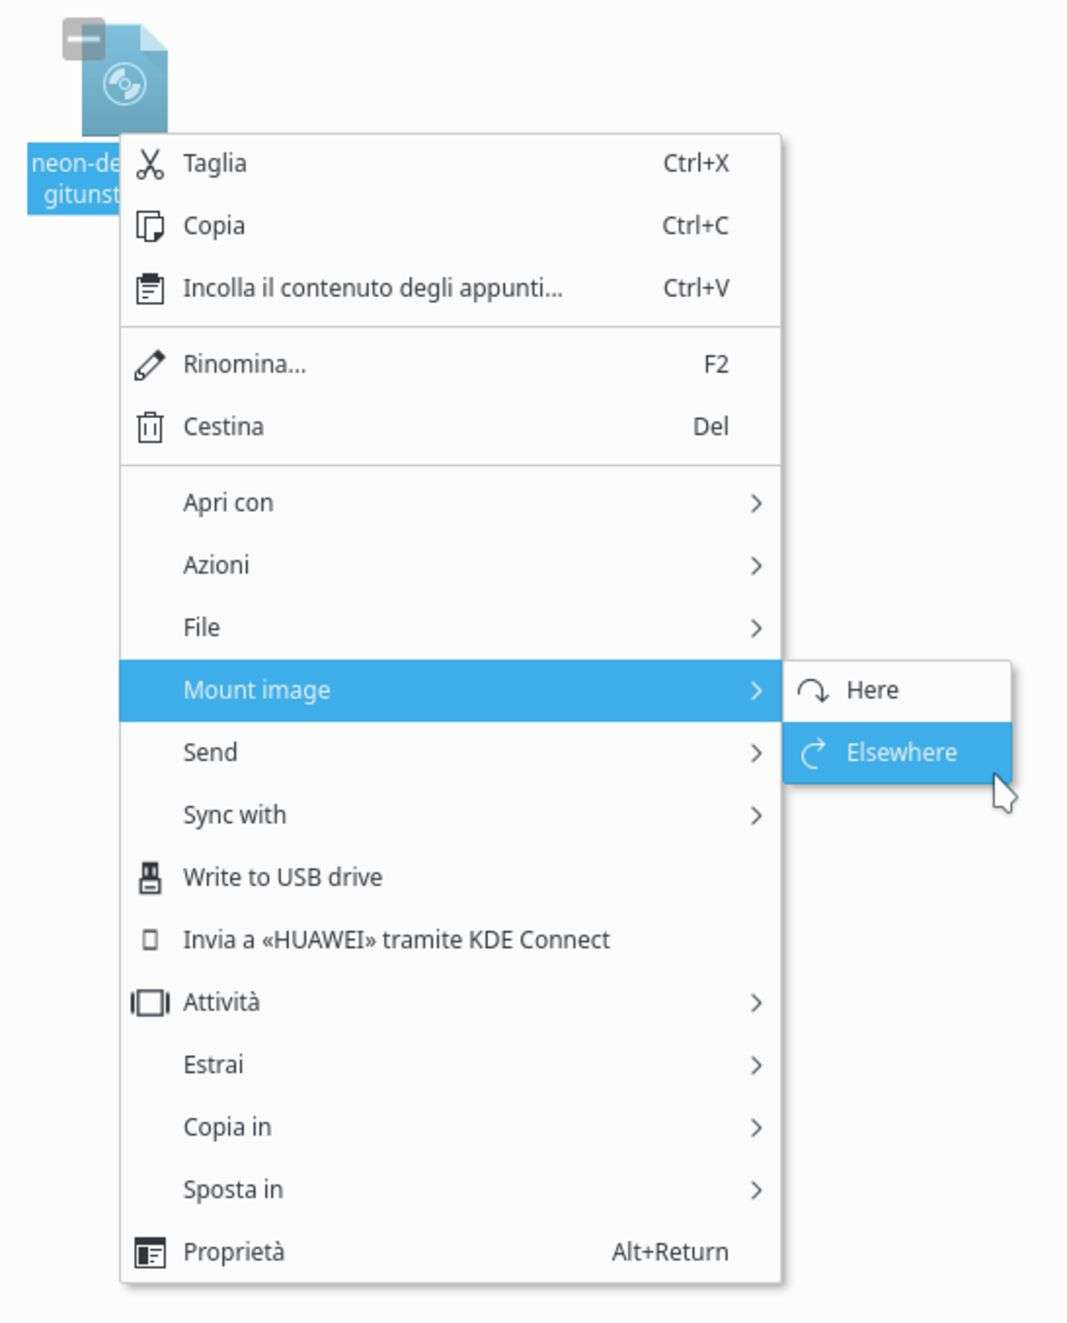1067x1323 pixels.
Task: Click the Proprietà properties icon
Action: click(150, 1253)
